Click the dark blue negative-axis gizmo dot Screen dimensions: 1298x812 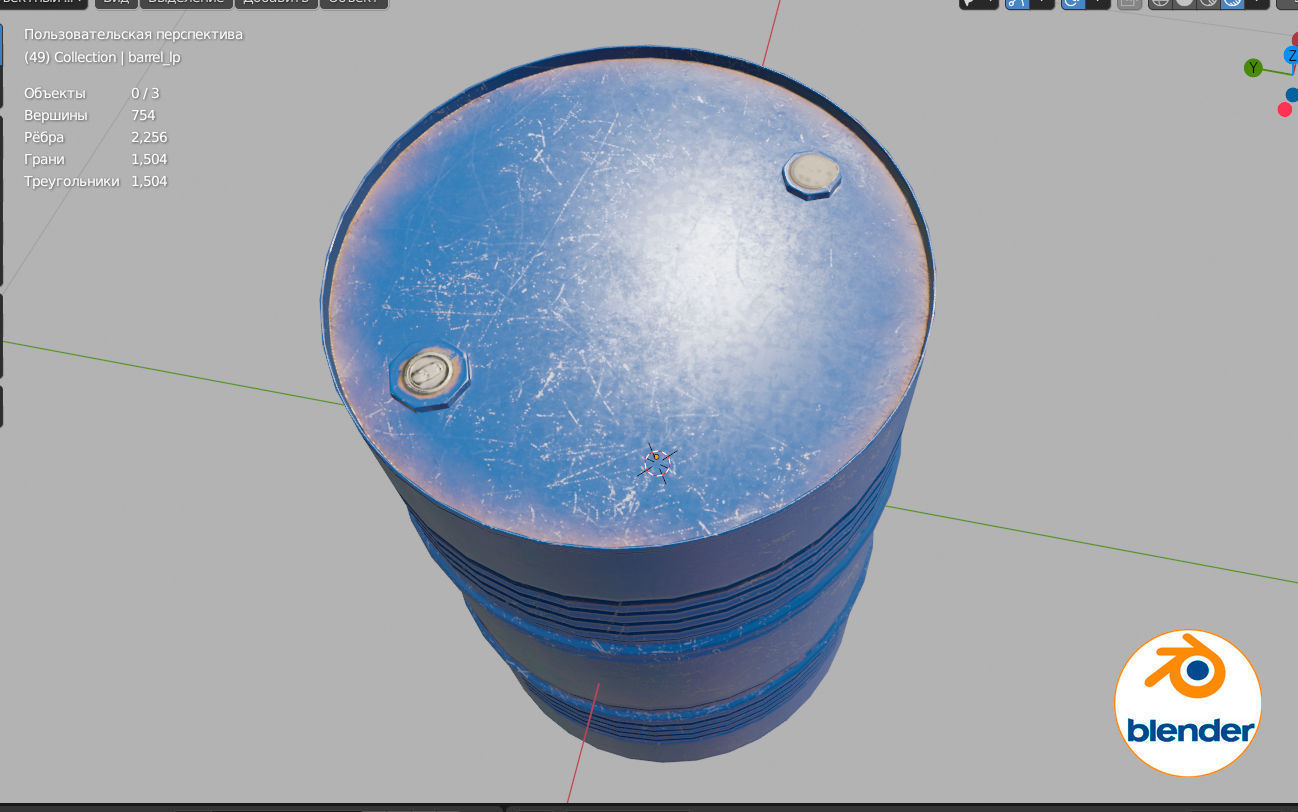[x=1292, y=94]
